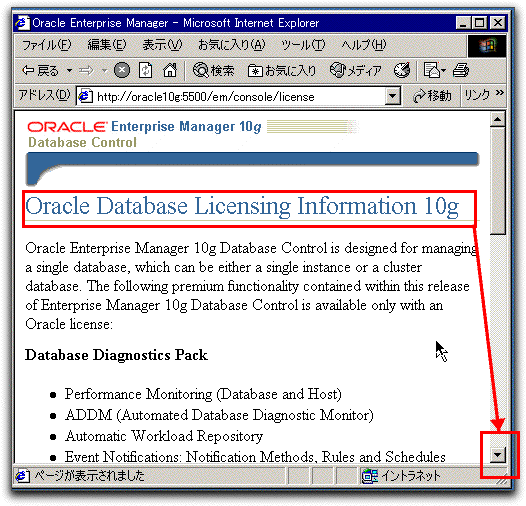Open the Tools (ツール) menu

tap(303, 45)
